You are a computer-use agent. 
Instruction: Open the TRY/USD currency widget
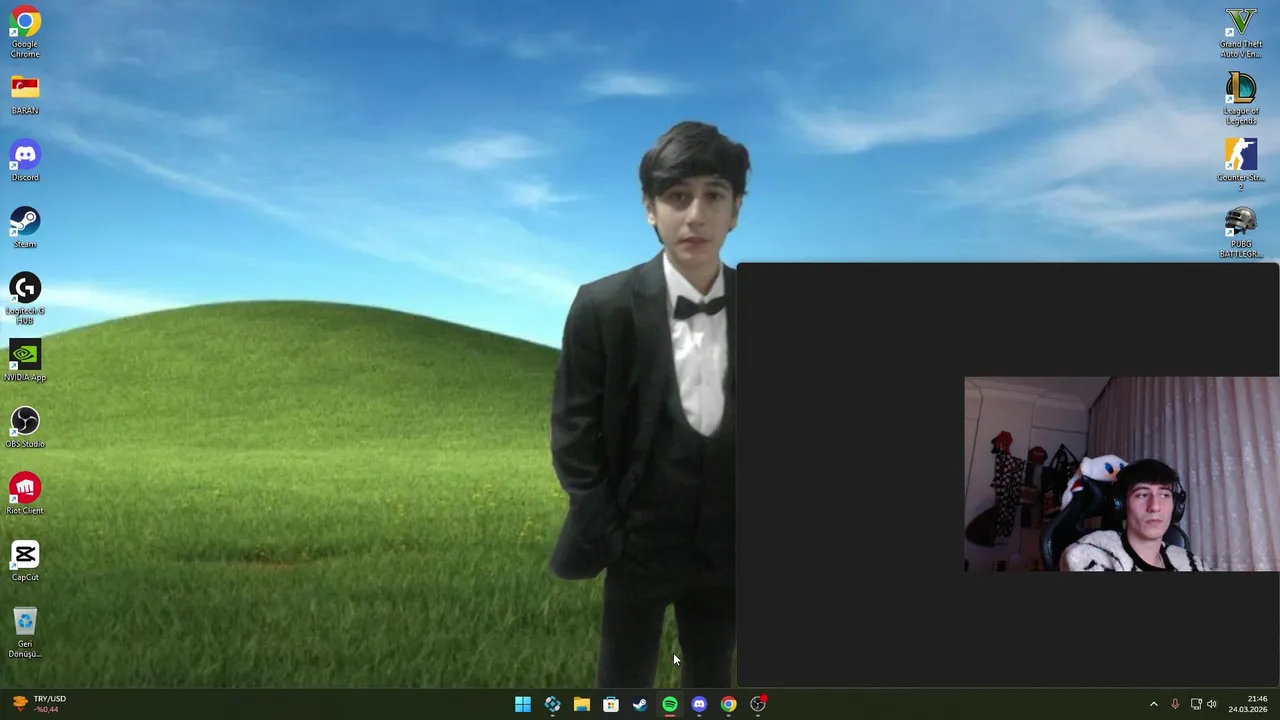pyautogui.click(x=38, y=704)
